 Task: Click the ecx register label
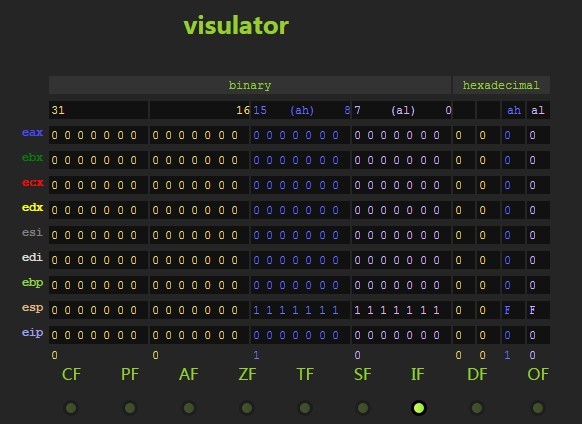(32, 183)
